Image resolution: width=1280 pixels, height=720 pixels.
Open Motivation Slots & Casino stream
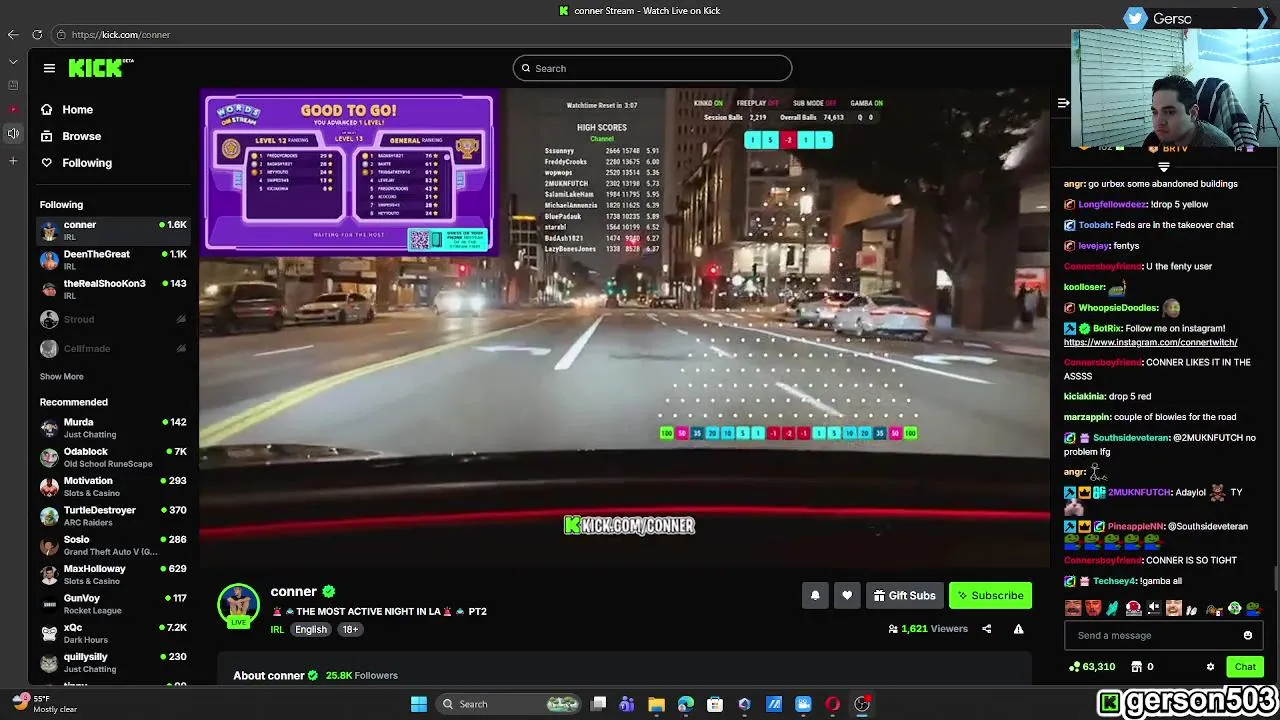(113, 486)
